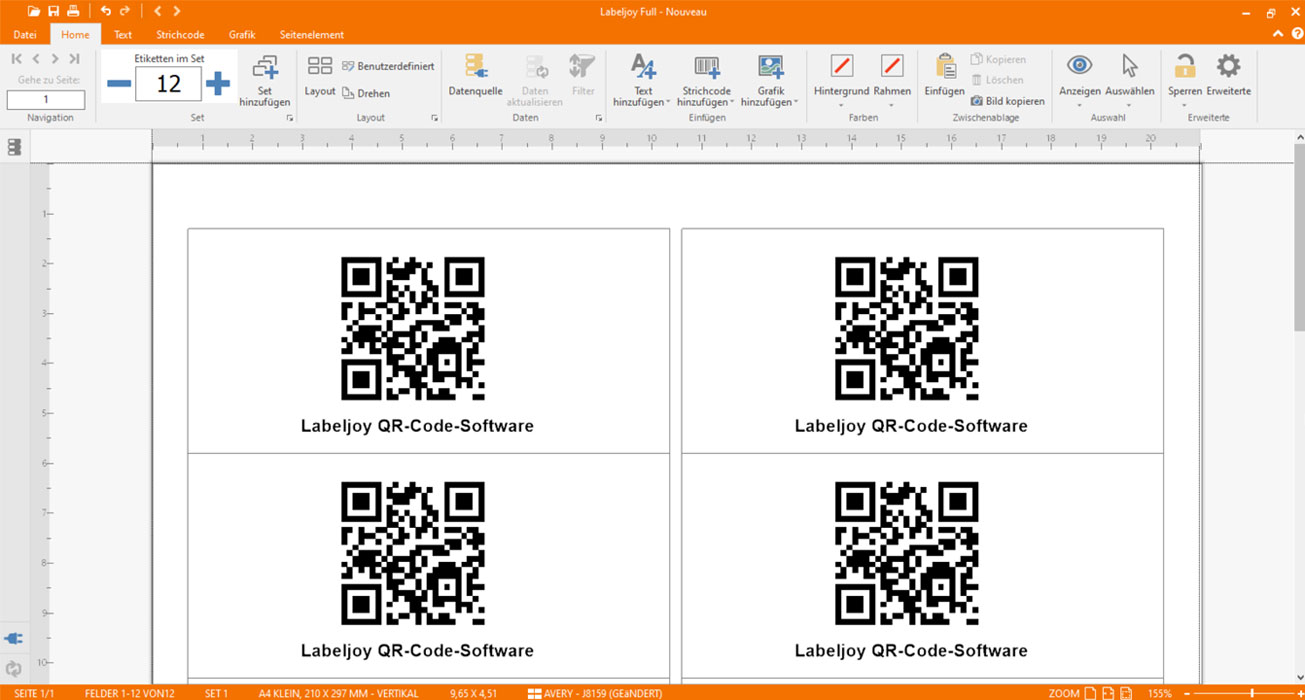This screenshot has width=1305, height=700.
Task: Select the top-right QR code label
Action: [x=907, y=328]
